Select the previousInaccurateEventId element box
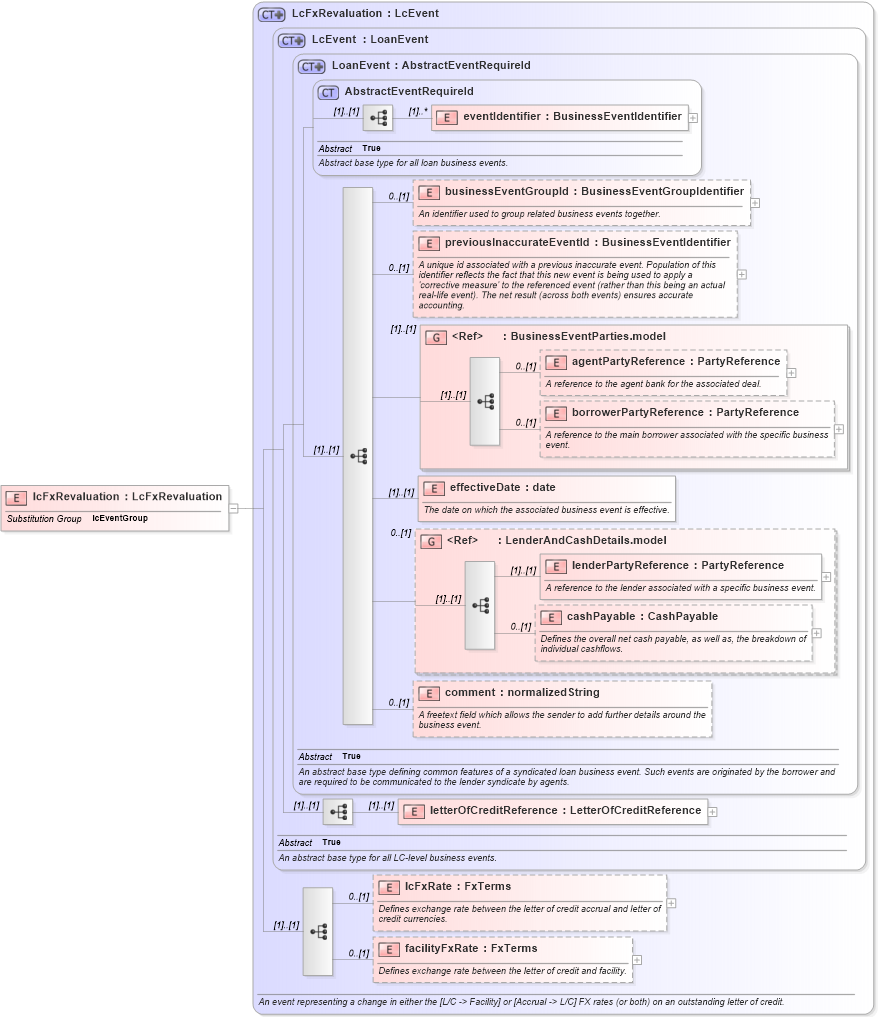 575,243
